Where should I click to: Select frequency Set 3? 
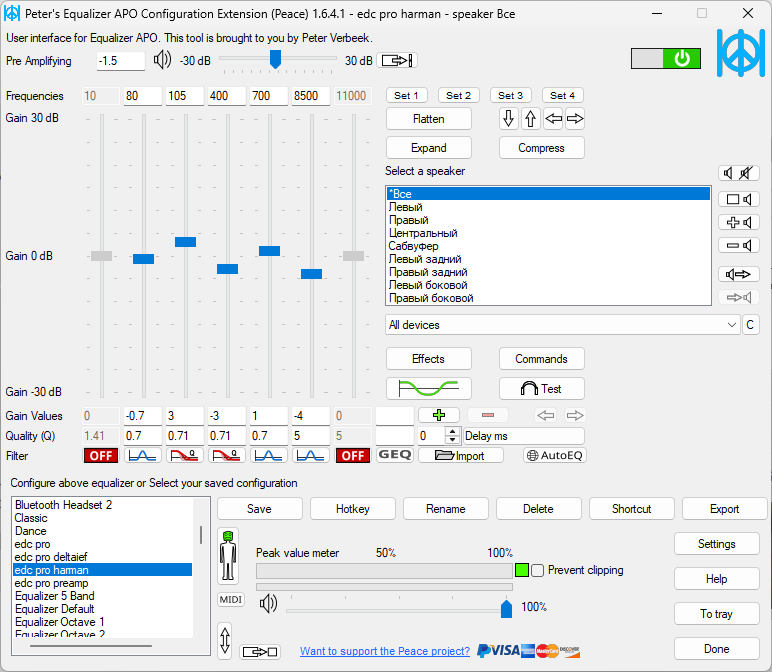click(x=511, y=96)
